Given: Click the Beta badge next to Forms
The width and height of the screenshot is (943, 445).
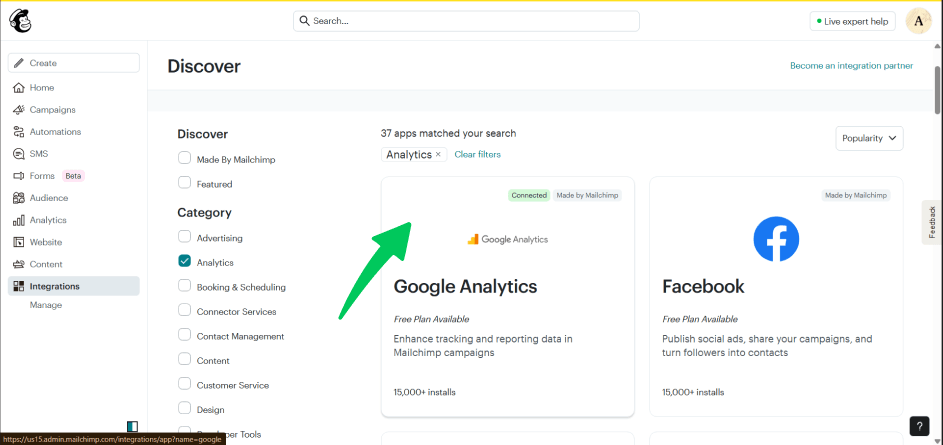Looking at the screenshot, I should pyautogui.click(x=73, y=176).
